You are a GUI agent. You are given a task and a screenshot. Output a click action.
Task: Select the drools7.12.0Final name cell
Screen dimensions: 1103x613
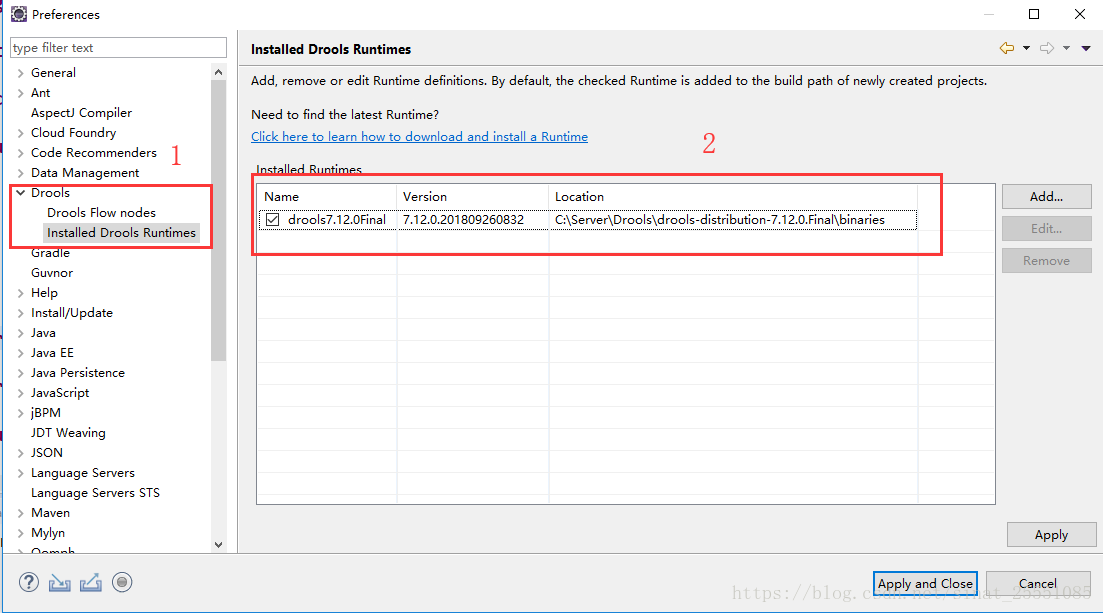337,220
